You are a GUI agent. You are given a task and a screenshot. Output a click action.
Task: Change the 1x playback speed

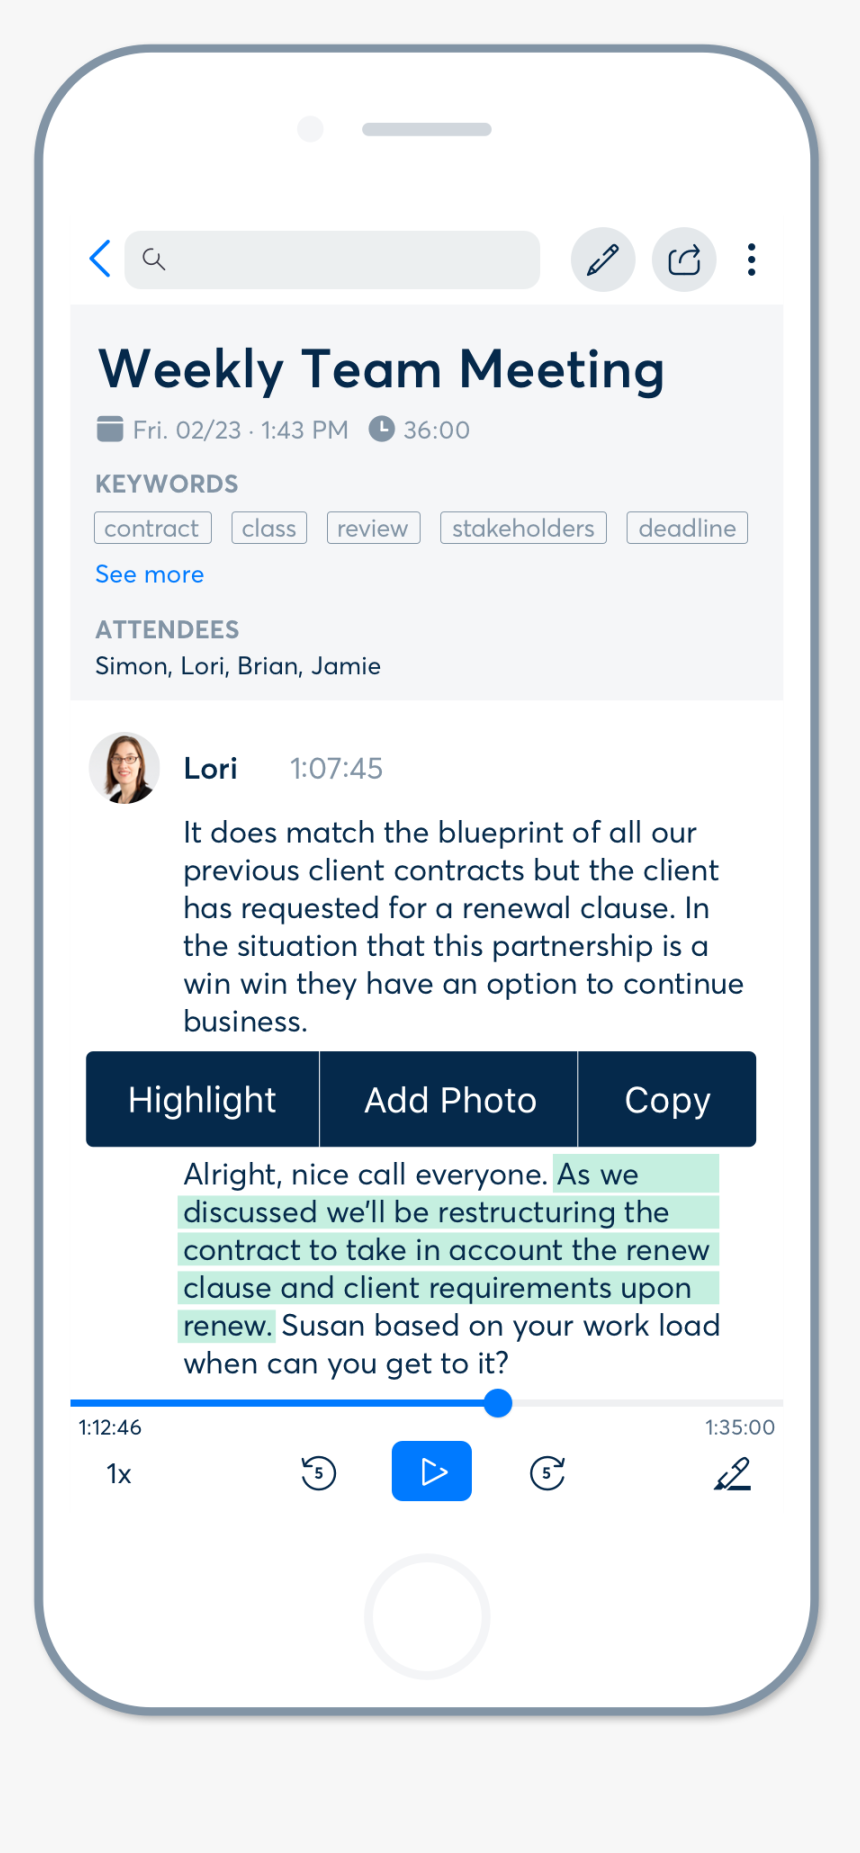119,1474
